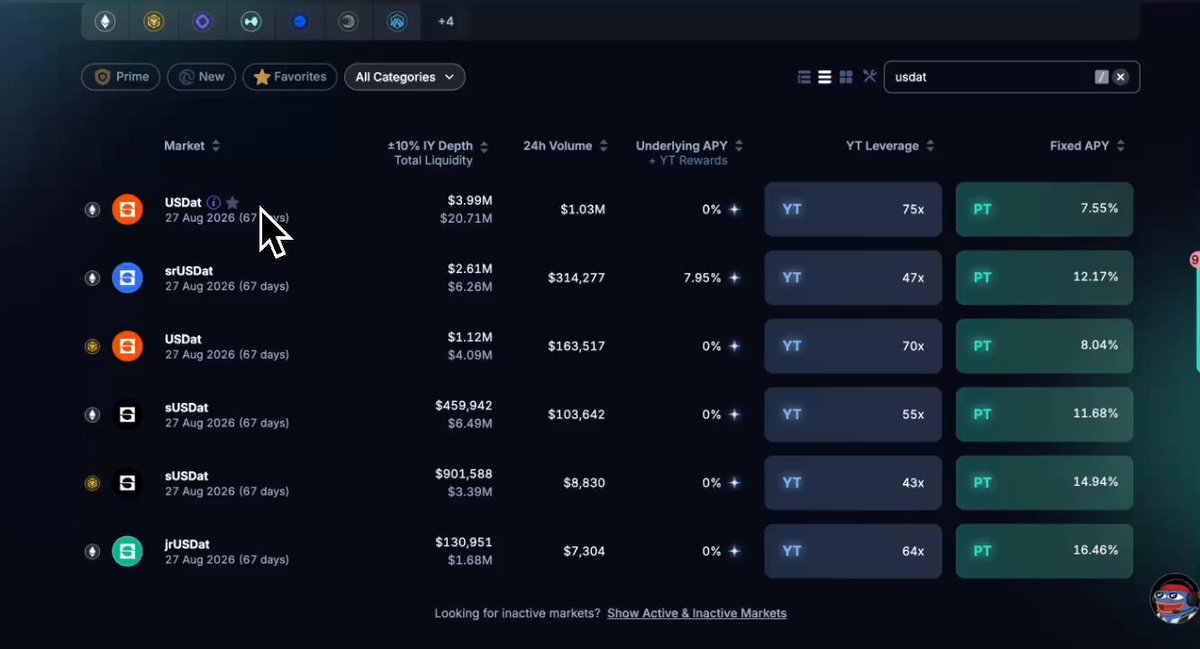This screenshot has height=649, width=1200.
Task: Open the Pepe avatar chat bubble
Action: [1174, 598]
